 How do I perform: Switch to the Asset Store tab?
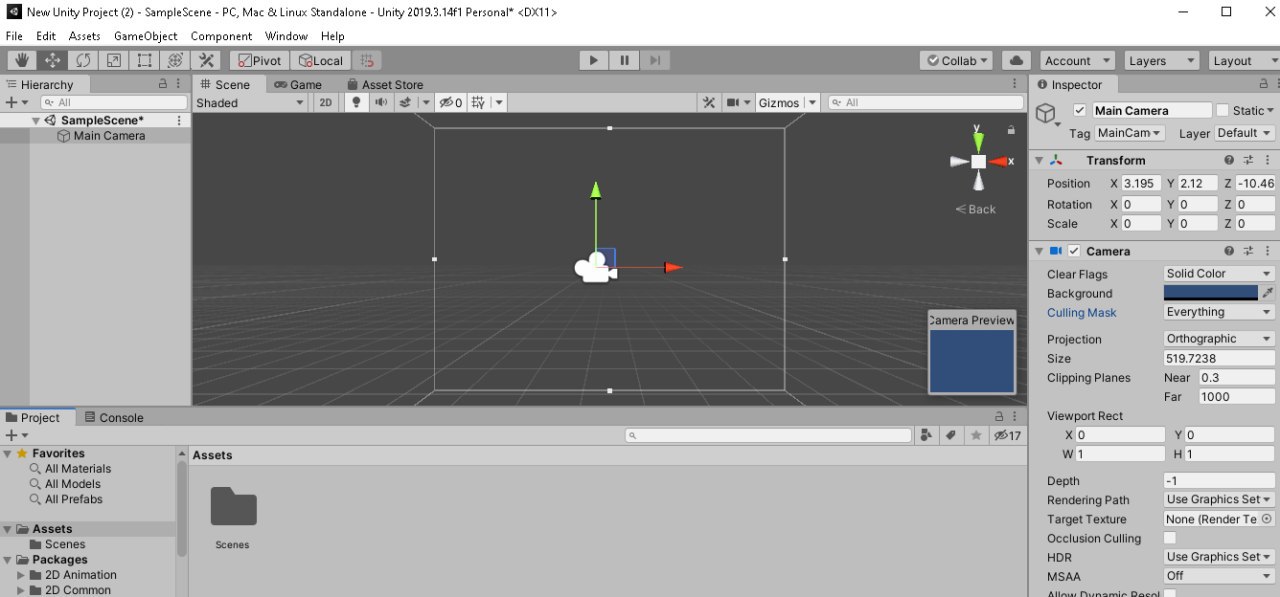384,85
